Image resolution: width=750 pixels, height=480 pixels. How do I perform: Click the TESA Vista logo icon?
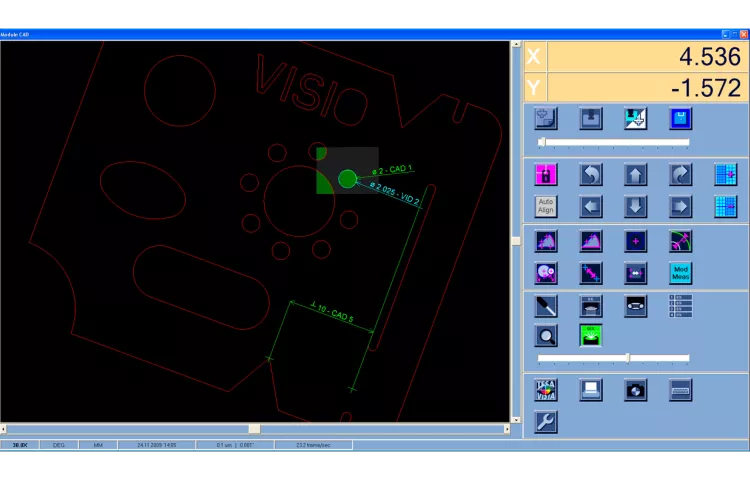546,390
